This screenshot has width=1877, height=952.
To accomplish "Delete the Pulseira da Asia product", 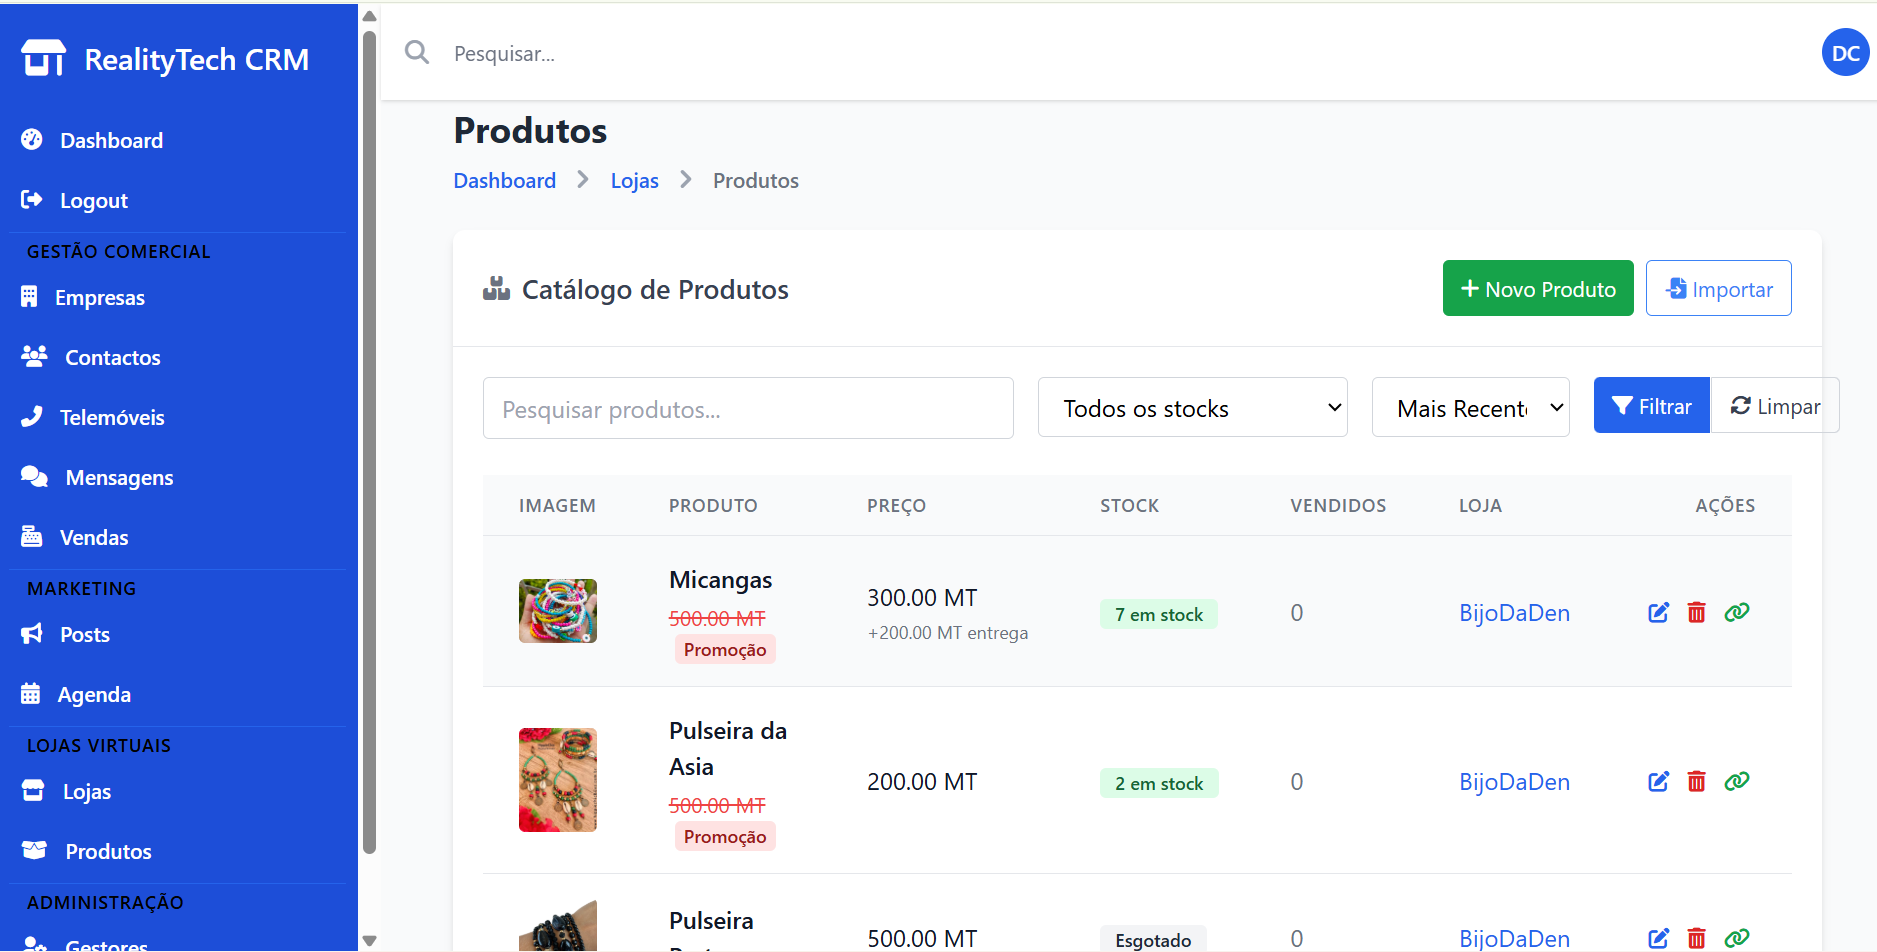I will point(1696,781).
